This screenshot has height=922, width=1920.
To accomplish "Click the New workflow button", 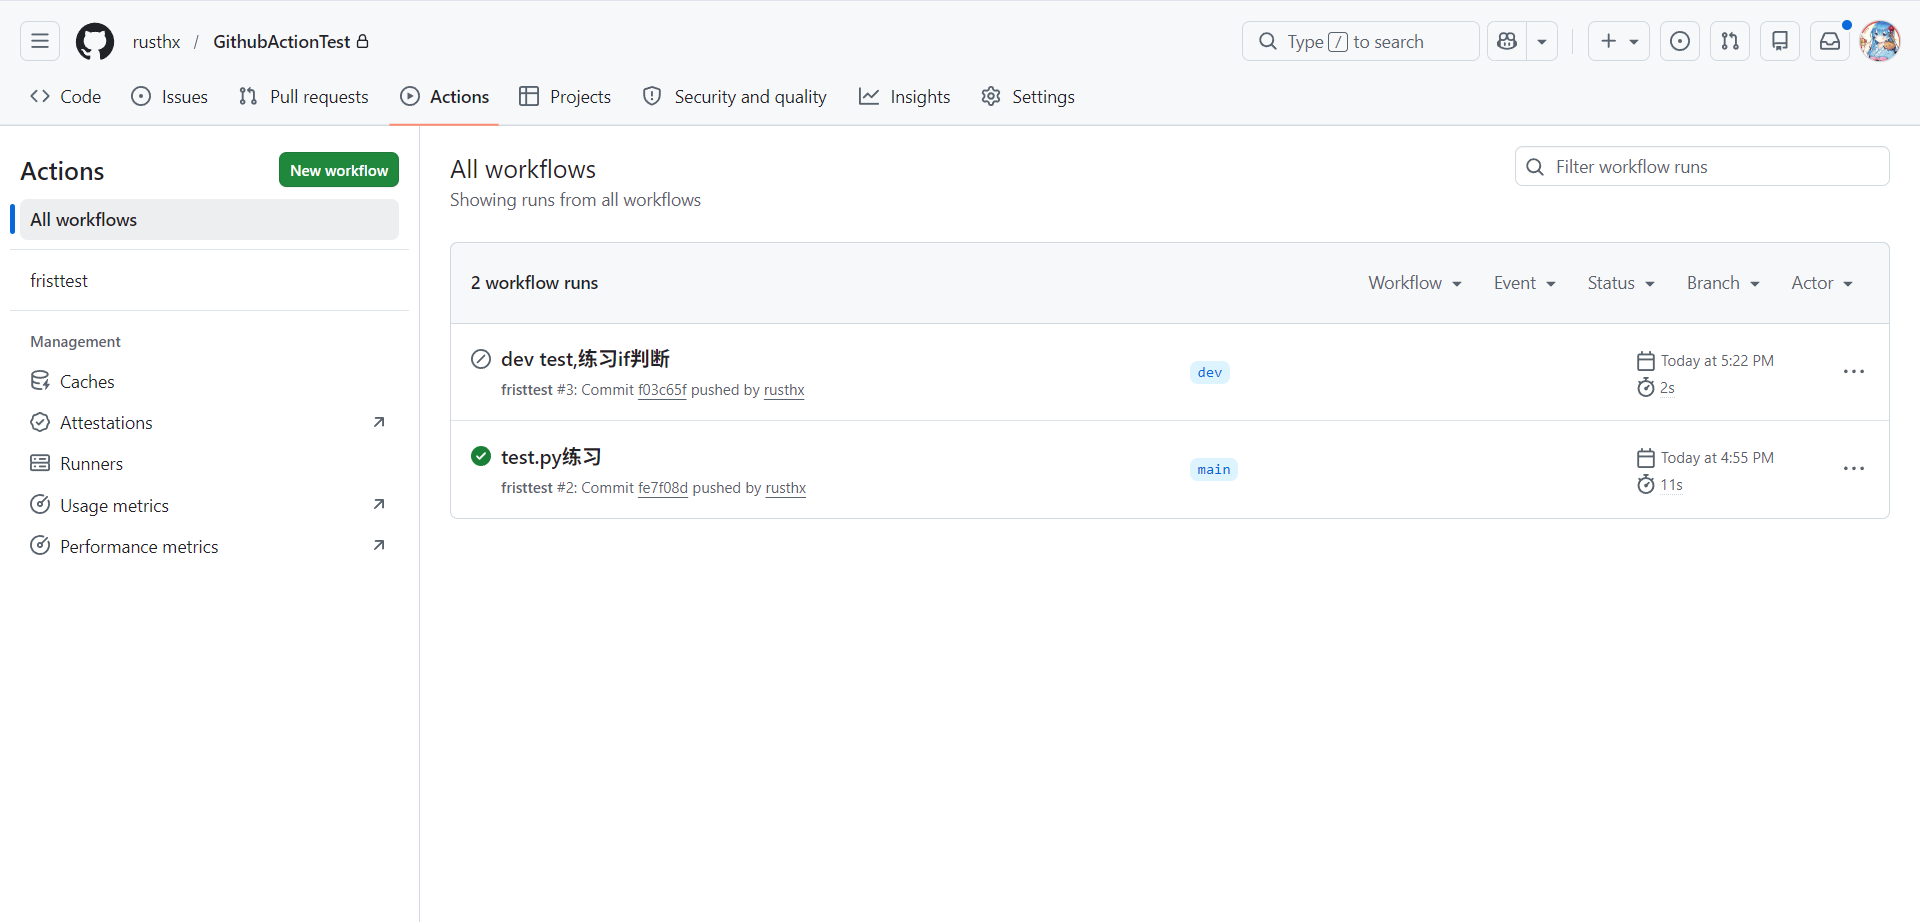I will tap(339, 170).
